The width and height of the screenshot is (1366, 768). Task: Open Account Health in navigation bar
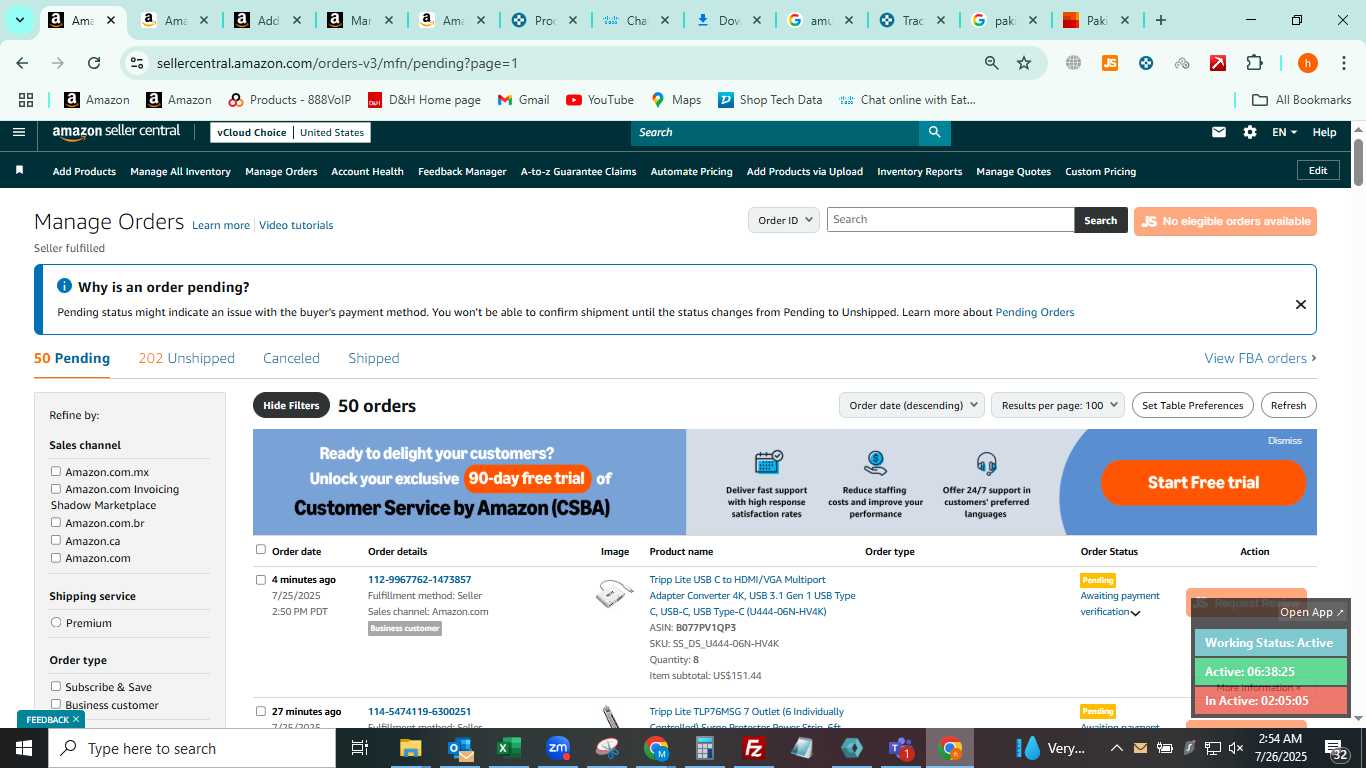click(367, 171)
